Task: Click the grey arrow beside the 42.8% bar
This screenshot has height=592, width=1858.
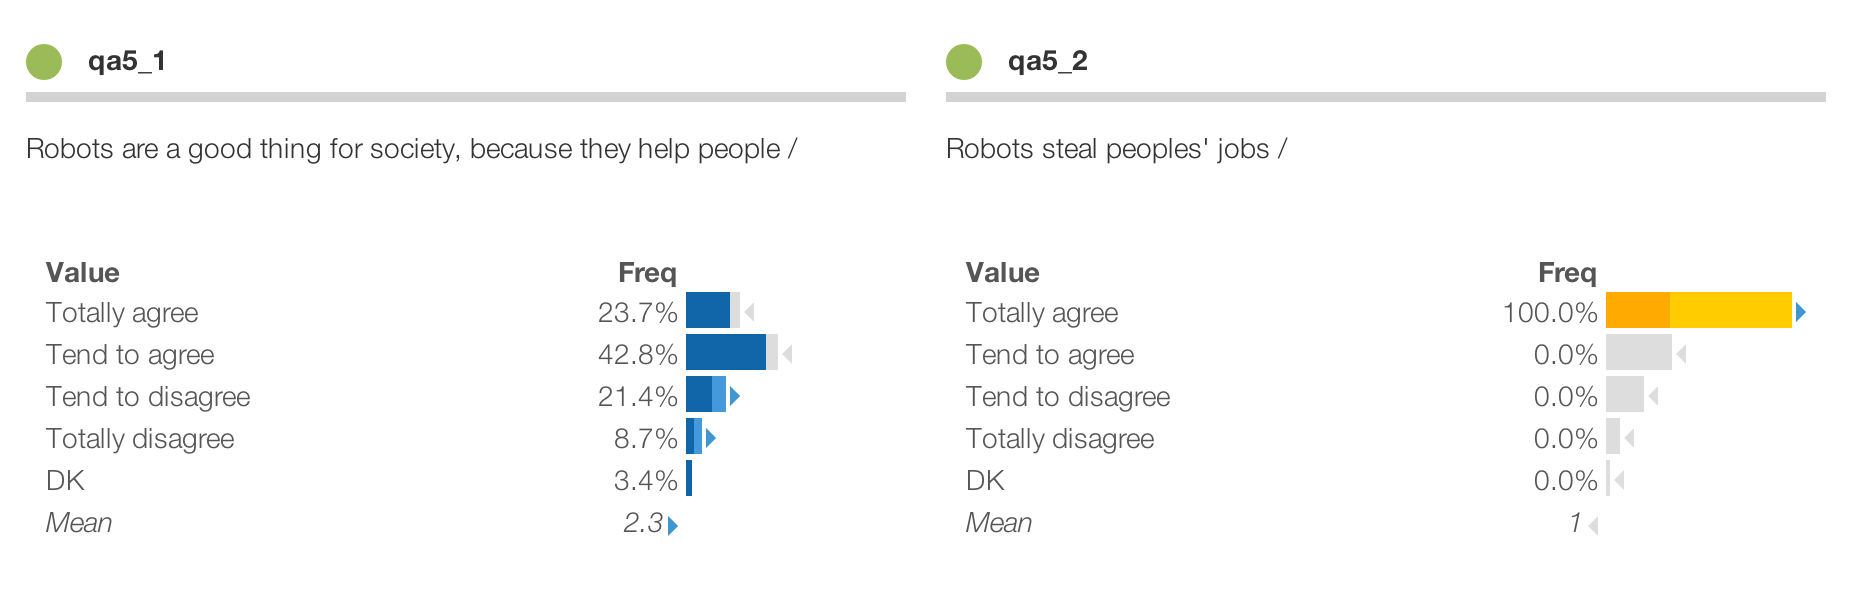Action: [788, 354]
